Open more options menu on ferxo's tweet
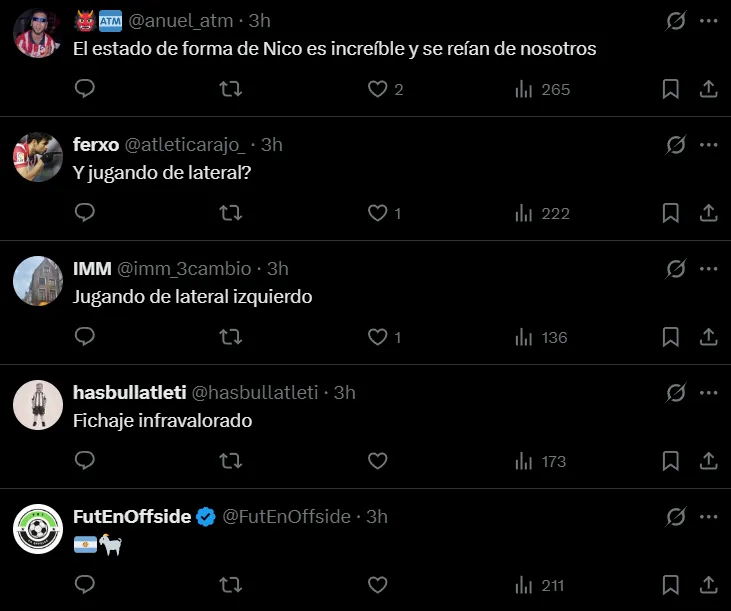Screen dimensions: 731x611 709,145
